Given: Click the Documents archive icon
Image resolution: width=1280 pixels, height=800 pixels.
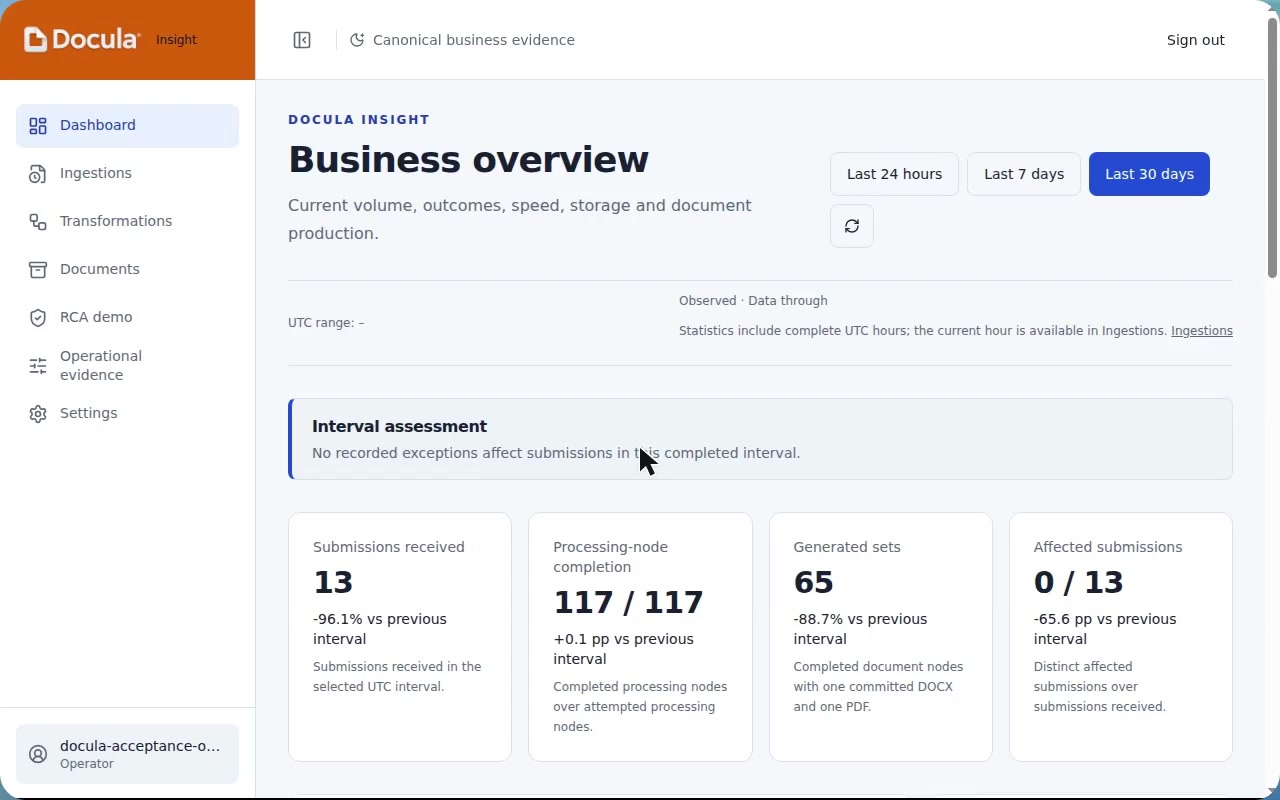Looking at the screenshot, I should tap(38, 270).
